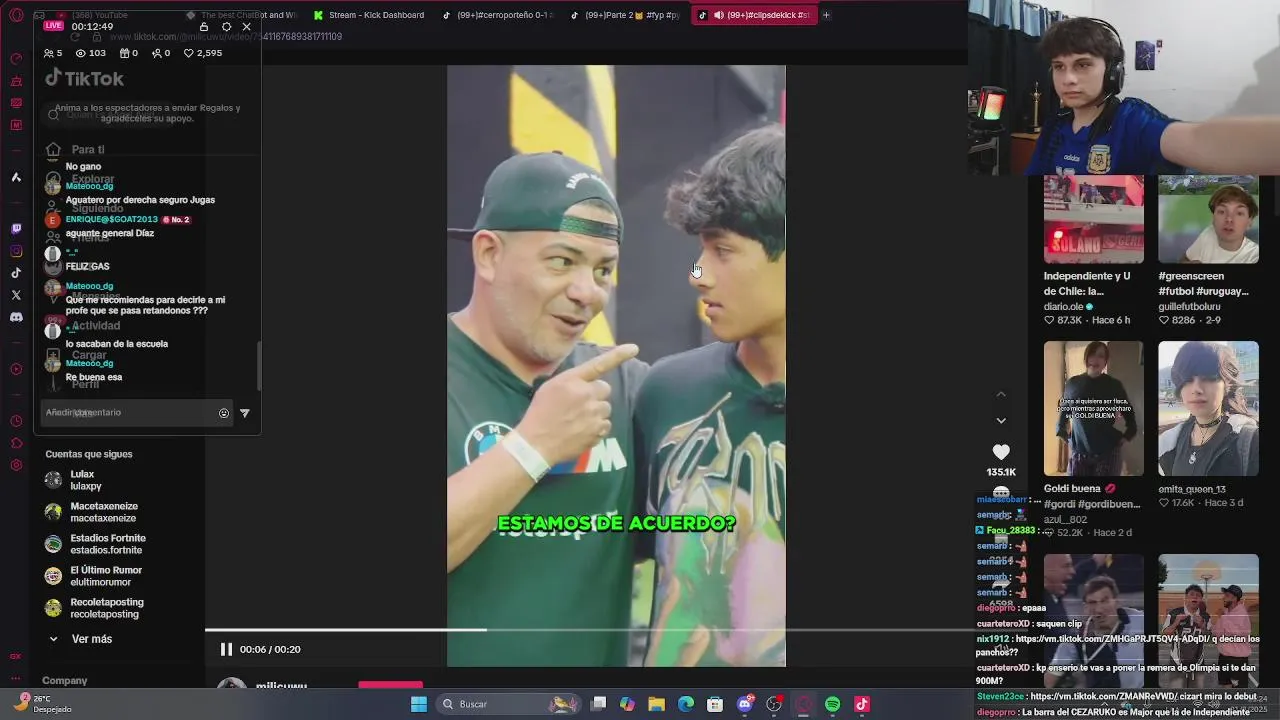Go to next video with down arrow
This screenshot has width=1280, height=720.
(x=1001, y=421)
